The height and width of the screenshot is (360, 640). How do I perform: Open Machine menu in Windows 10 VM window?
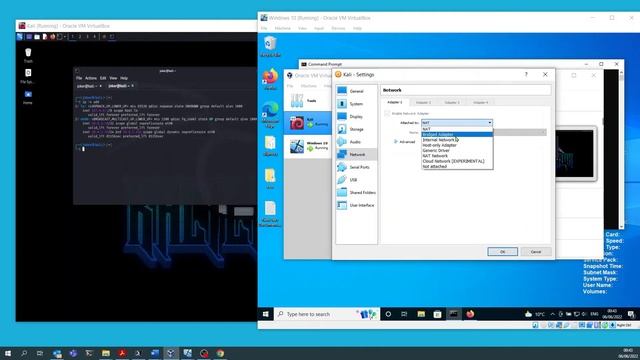[x=282, y=28]
